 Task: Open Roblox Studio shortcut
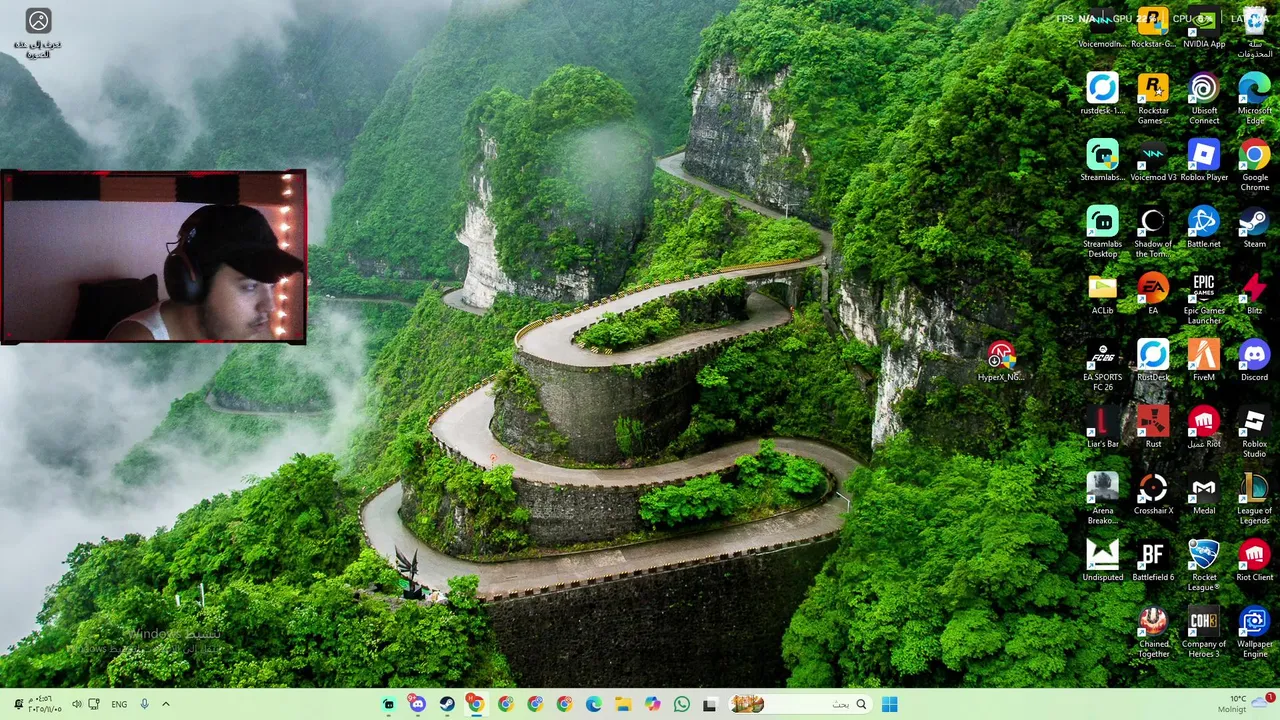coord(1255,432)
